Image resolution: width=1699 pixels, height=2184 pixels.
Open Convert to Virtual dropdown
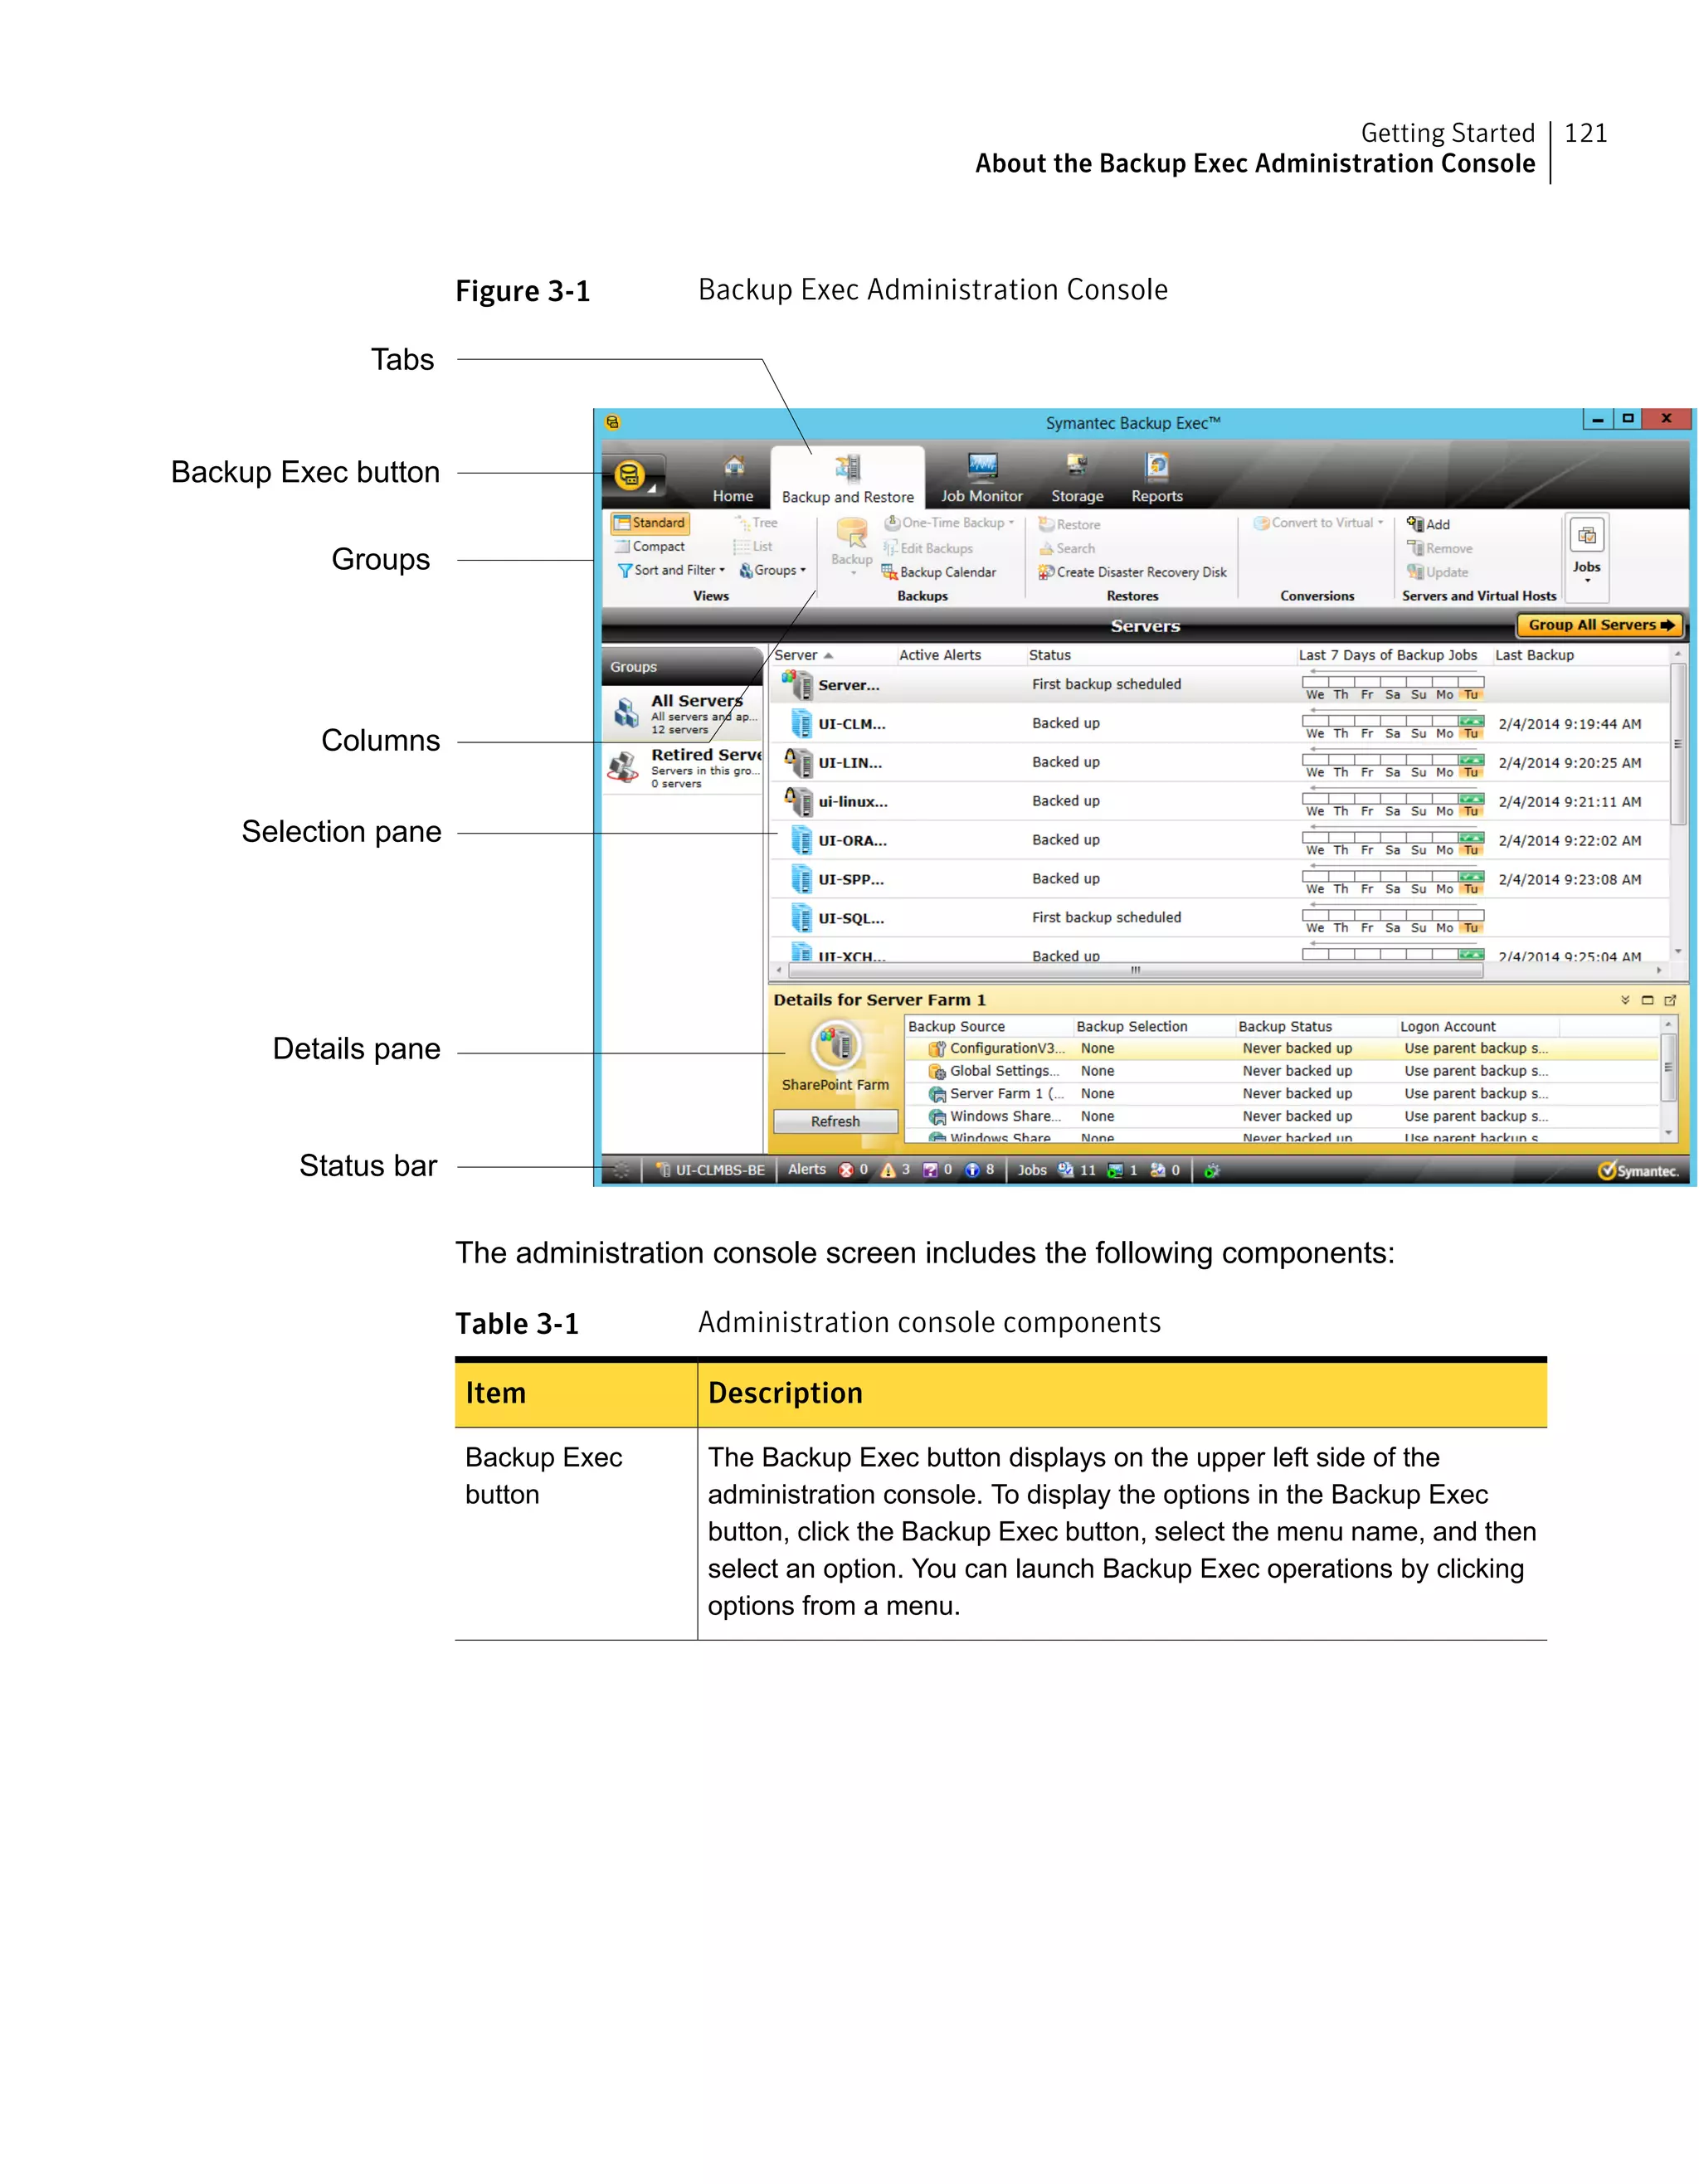click(x=1318, y=523)
